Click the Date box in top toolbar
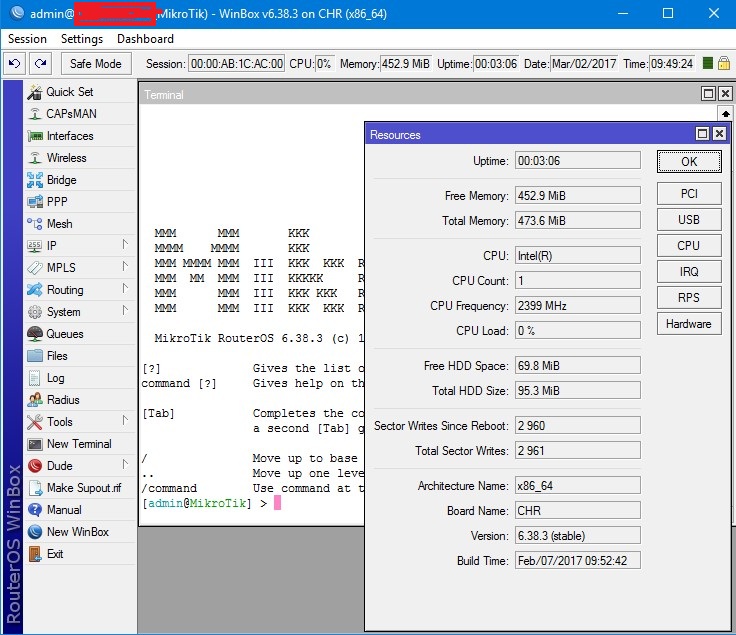The height and width of the screenshot is (635, 736). [584, 63]
